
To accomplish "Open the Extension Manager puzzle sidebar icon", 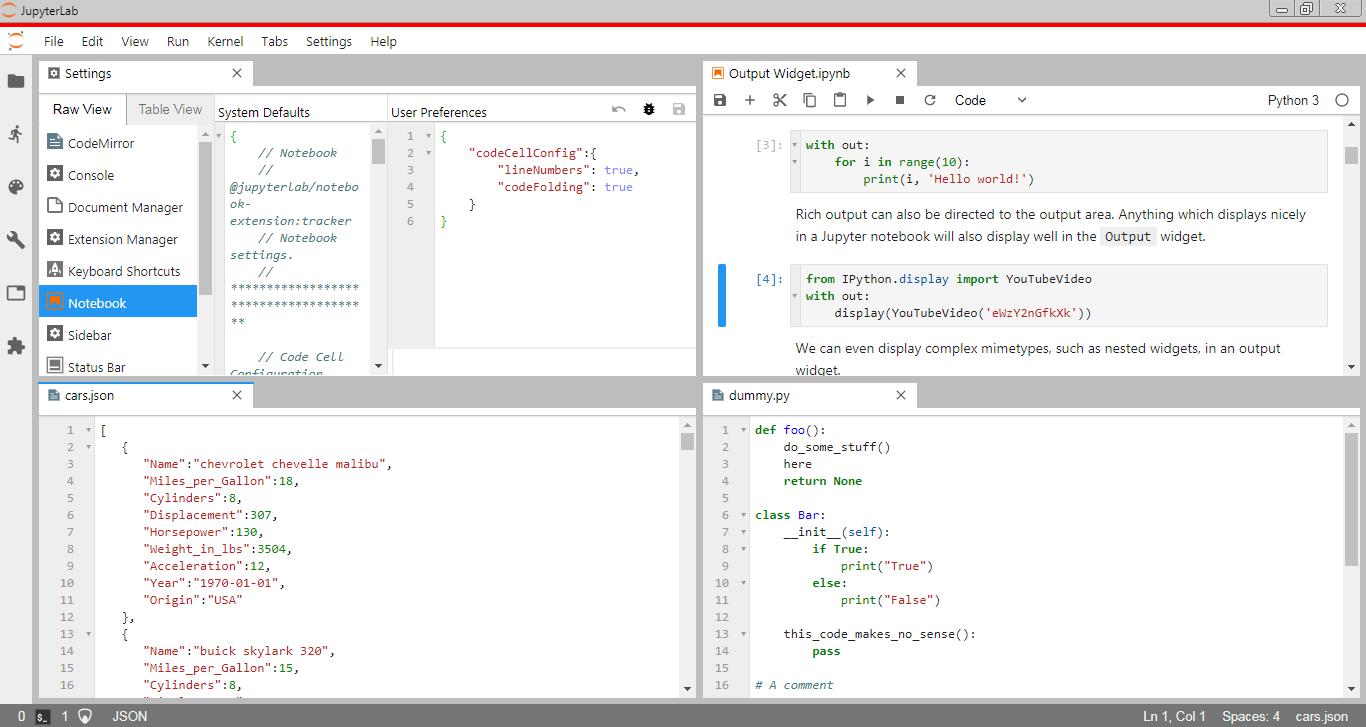I will pos(16,346).
